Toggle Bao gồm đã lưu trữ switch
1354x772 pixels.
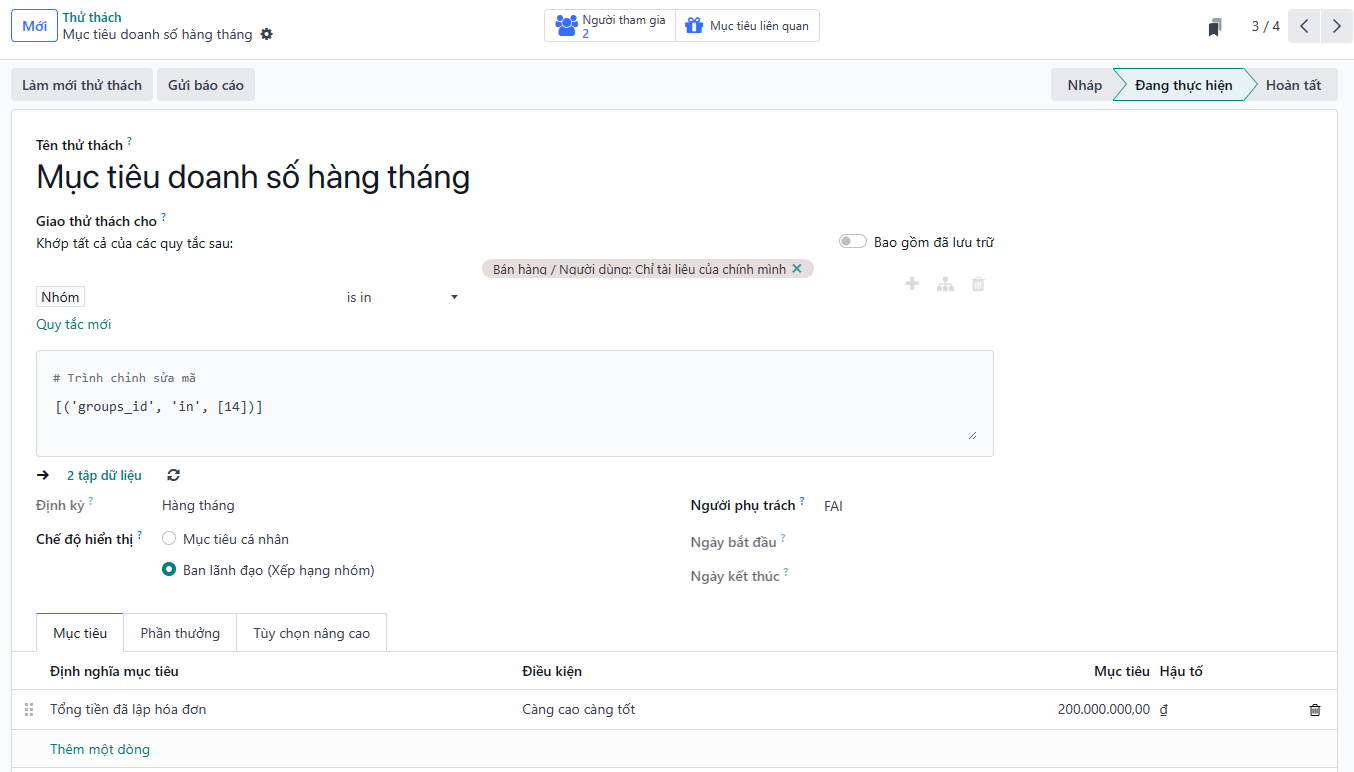(x=853, y=242)
